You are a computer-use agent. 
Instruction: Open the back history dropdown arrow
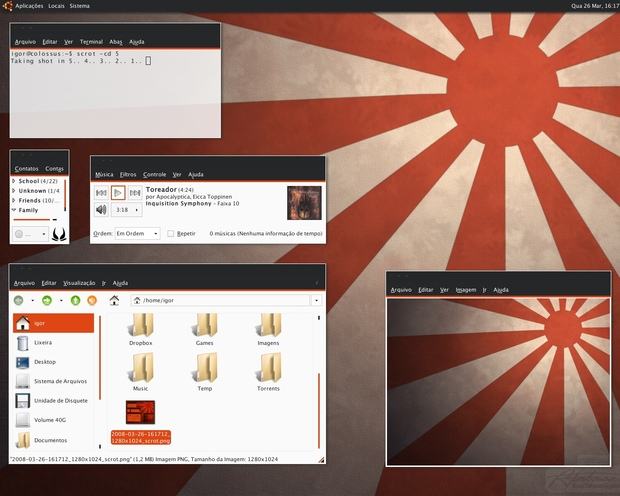[32, 301]
